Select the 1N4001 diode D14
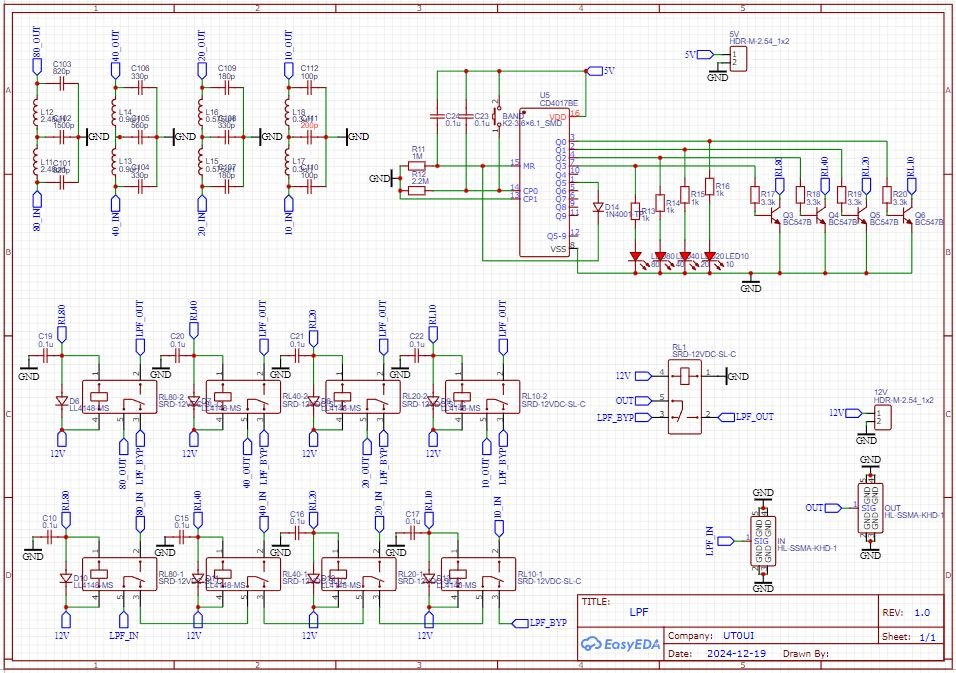The width and height of the screenshot is (956, 673). point(598,207)
